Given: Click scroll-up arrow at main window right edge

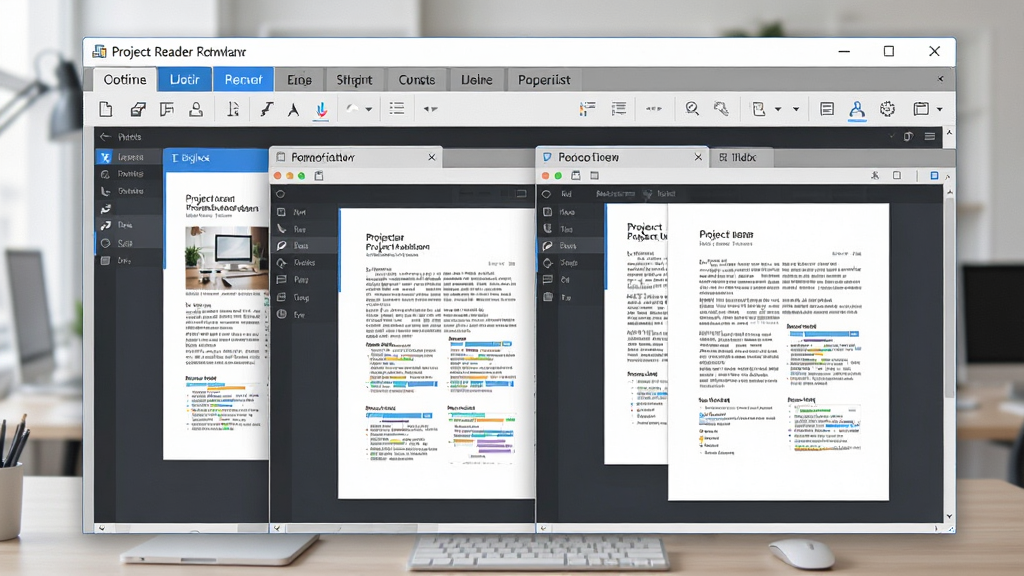Looking at the screenshot, I should [950, 133].
